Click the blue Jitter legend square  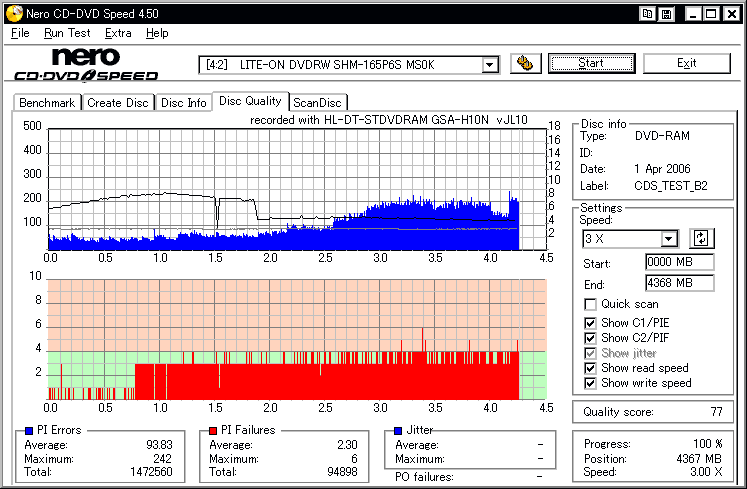[398, 430]
